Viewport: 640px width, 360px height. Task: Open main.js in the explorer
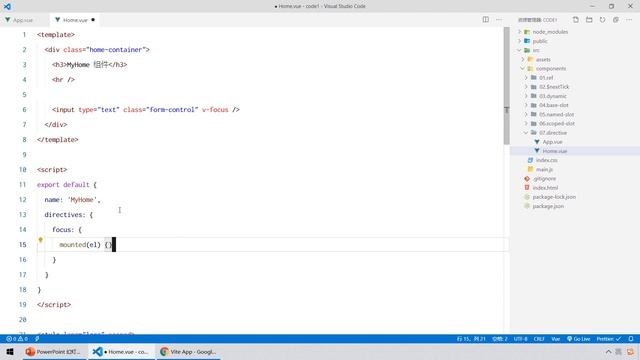click(x=544, y=169)
